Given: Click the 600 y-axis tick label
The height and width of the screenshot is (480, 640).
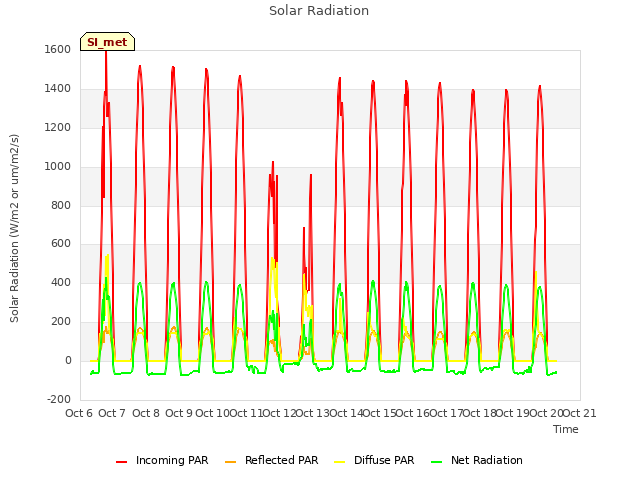Looking at the screenshot, I should coord(61,244).
